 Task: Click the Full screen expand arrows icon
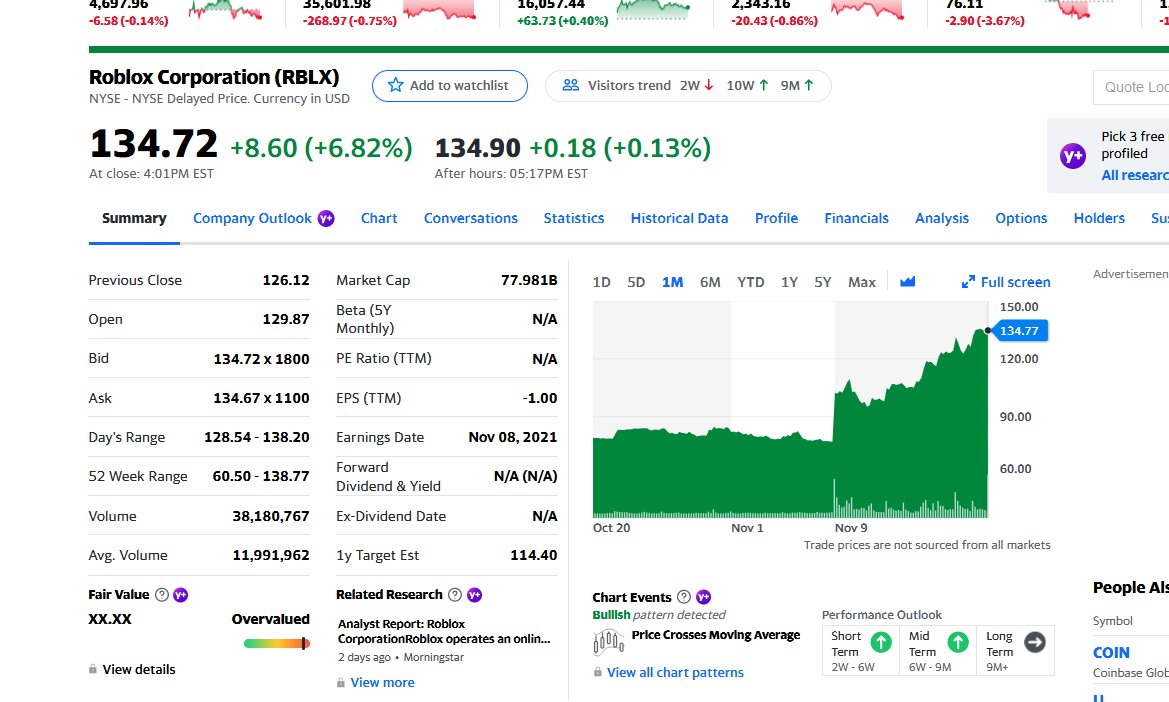[968, 282]
